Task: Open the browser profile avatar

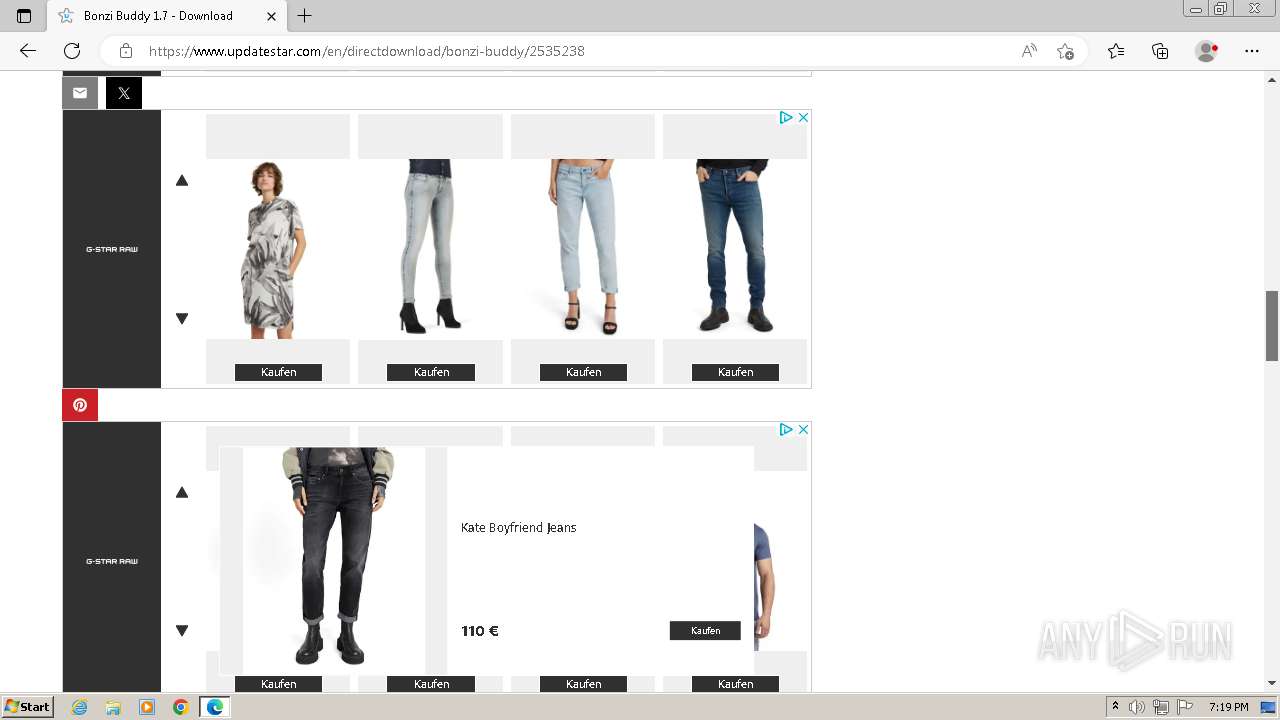Action: pyautogui.click(x=1206, y=51)
